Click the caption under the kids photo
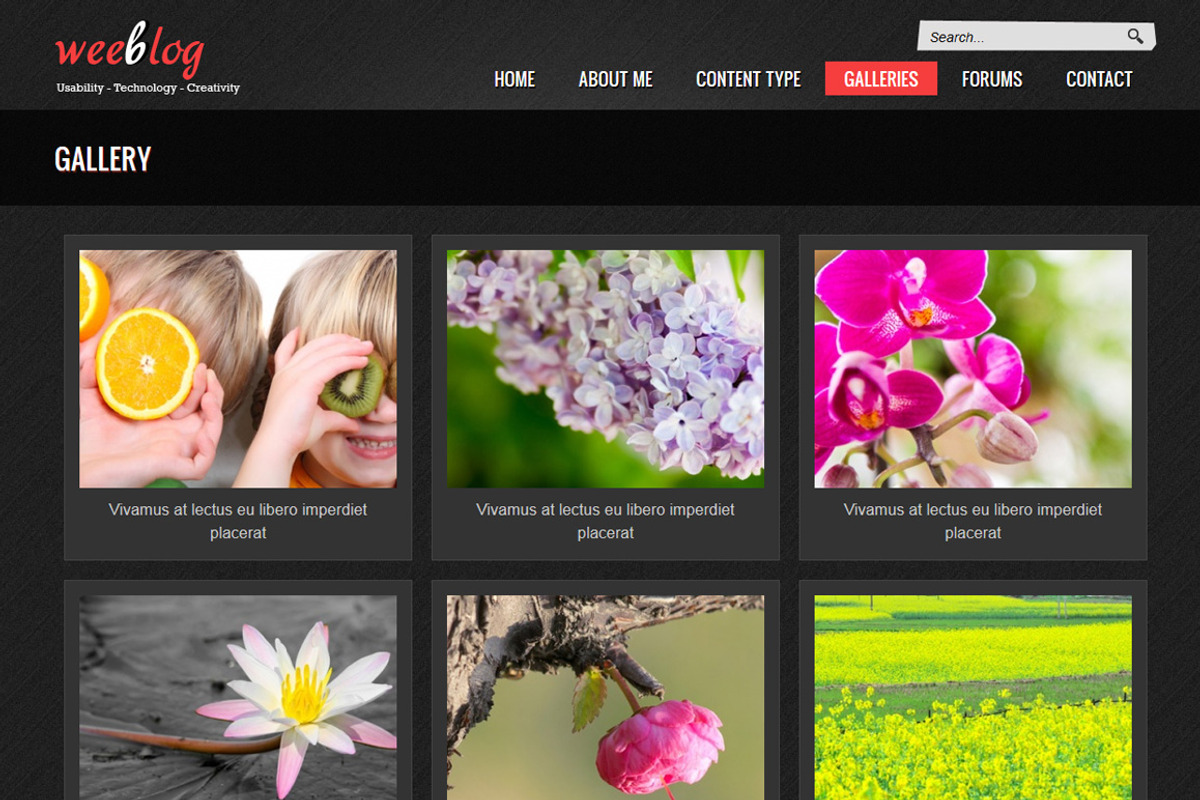1200x800 pixels. coord(238,521)
